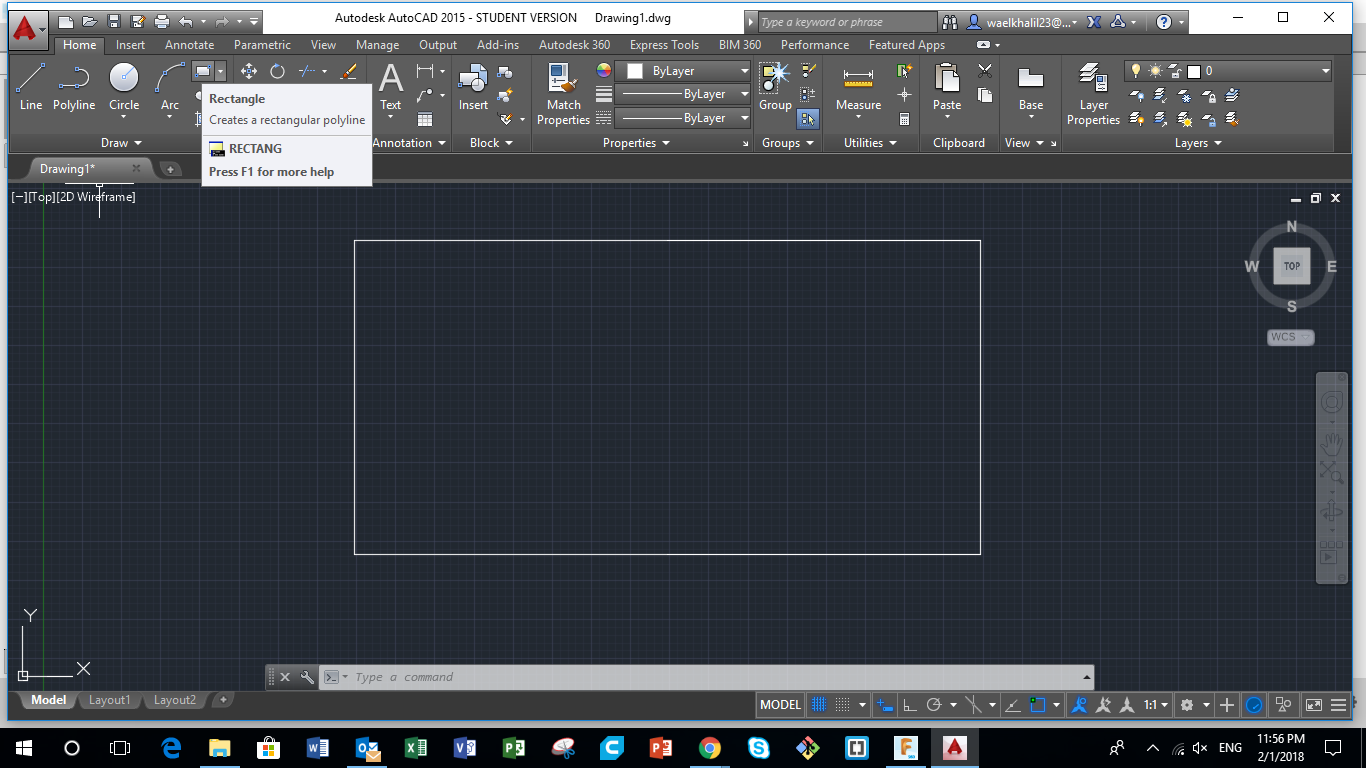
Task: Switch to the Layout1 tab
Action: [109, 700]
